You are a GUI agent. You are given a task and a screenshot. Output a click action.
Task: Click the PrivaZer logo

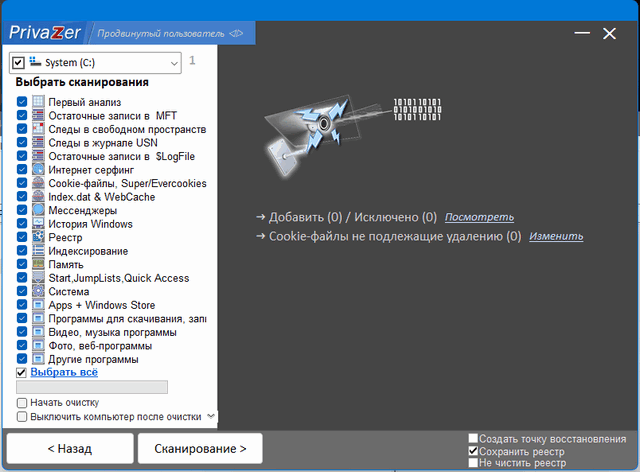point(45,33)
